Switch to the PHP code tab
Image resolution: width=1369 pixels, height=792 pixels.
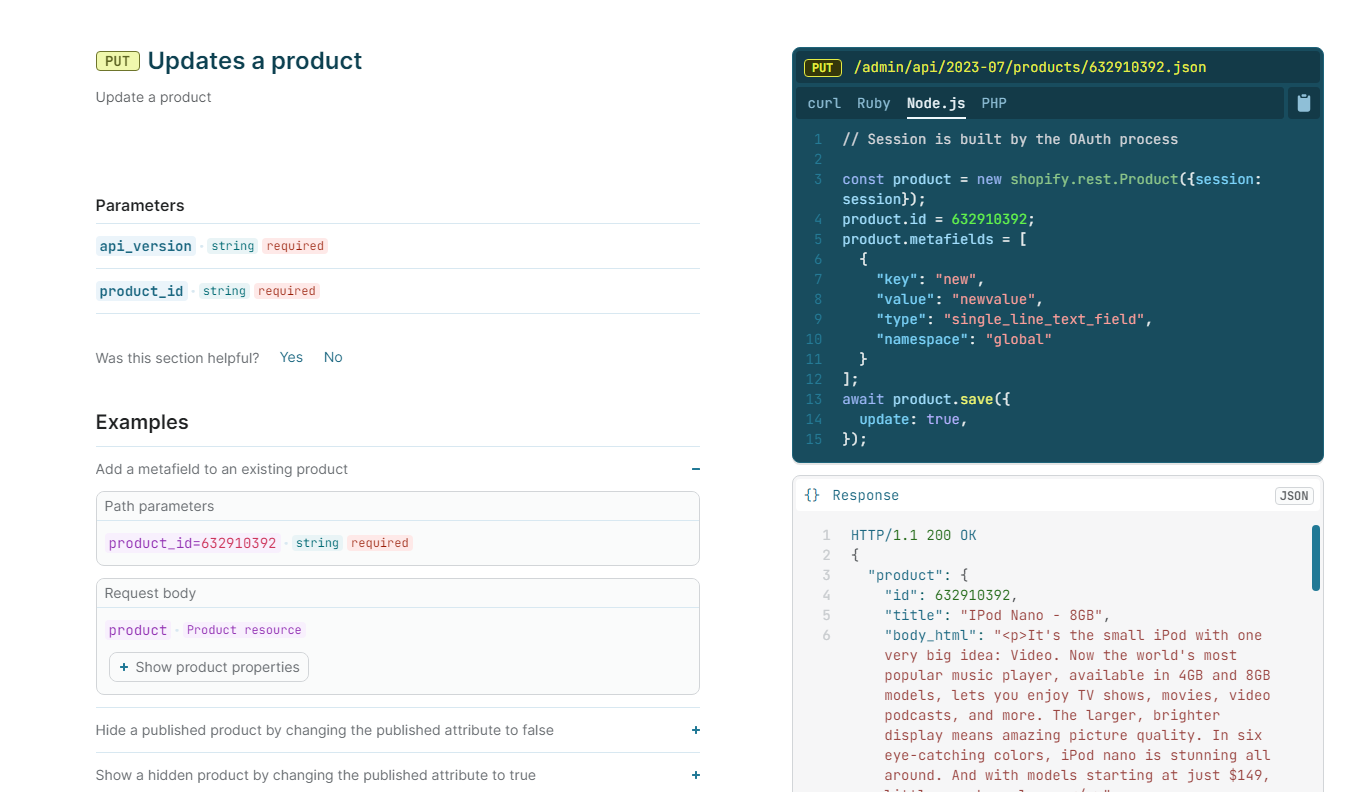tap(993, 103)
